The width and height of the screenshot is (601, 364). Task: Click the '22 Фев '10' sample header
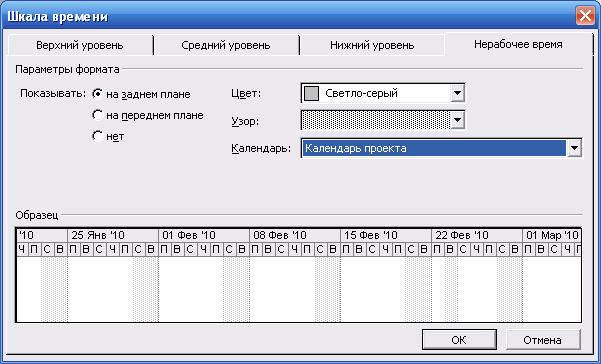coord(477,235)
